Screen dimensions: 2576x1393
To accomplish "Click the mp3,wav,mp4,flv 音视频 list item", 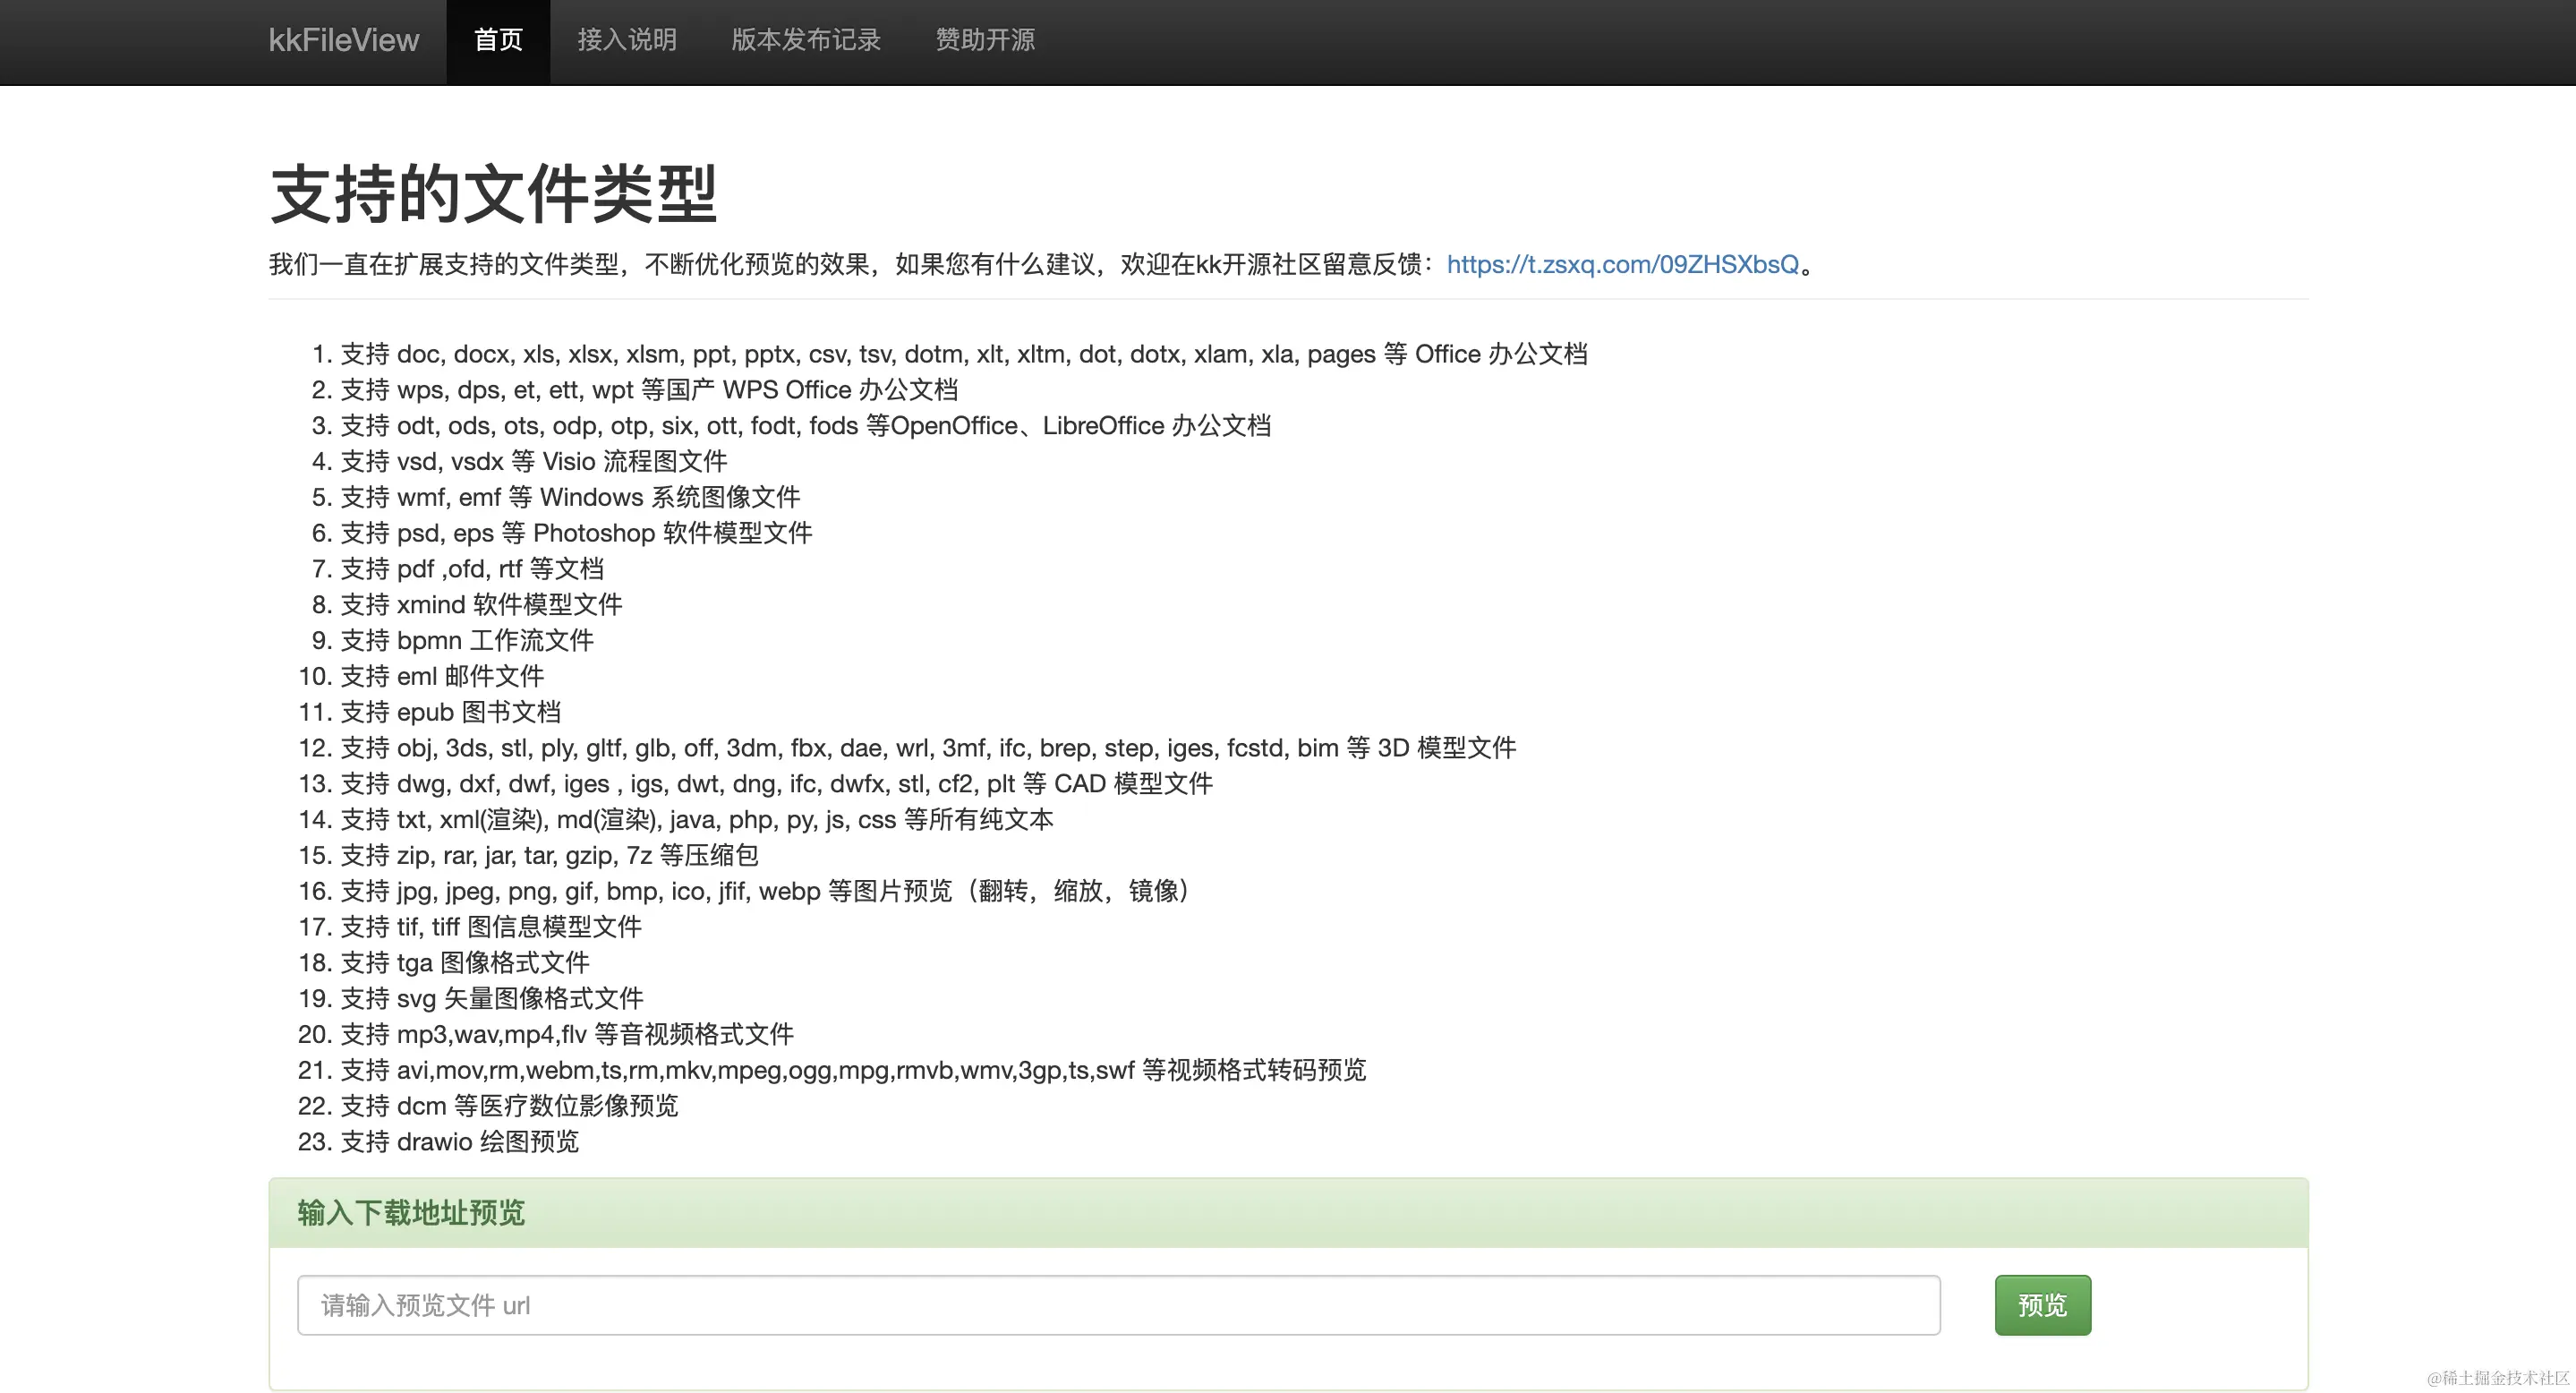I will click(567, 1035).
